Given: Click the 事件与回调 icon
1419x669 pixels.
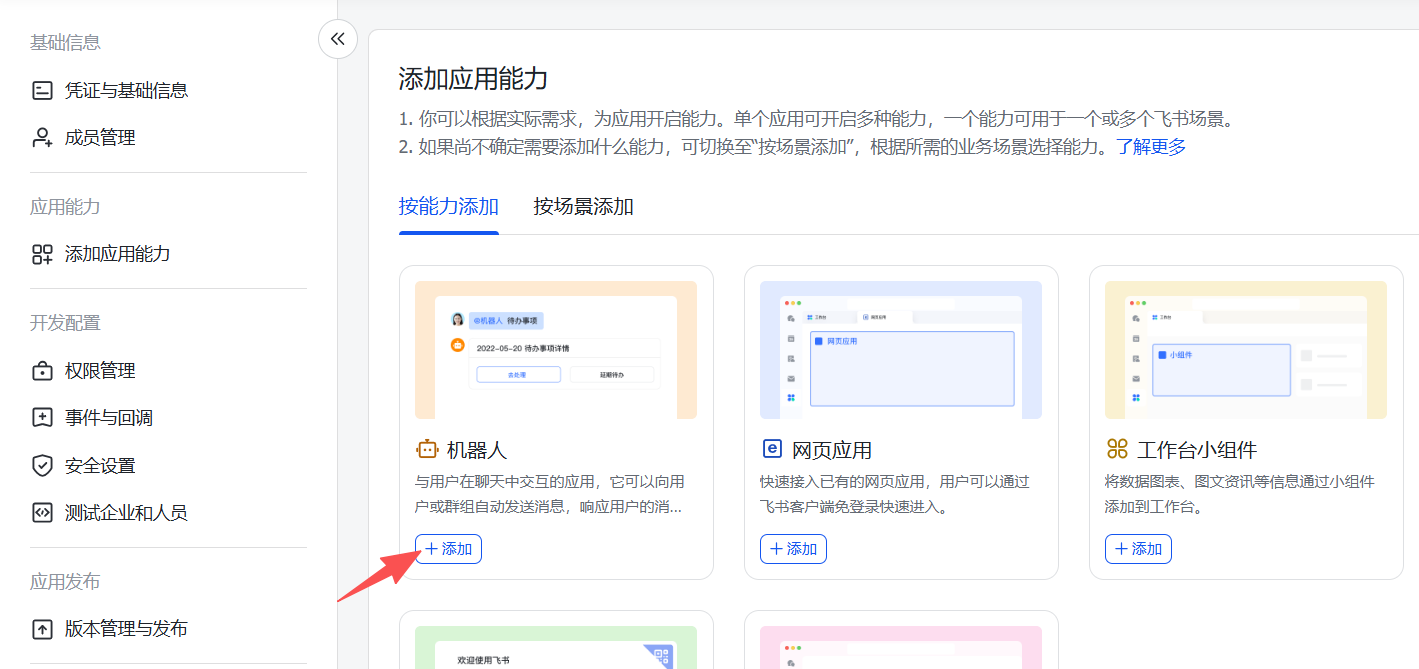Looking at the screenshot, I should click(42, 418).
